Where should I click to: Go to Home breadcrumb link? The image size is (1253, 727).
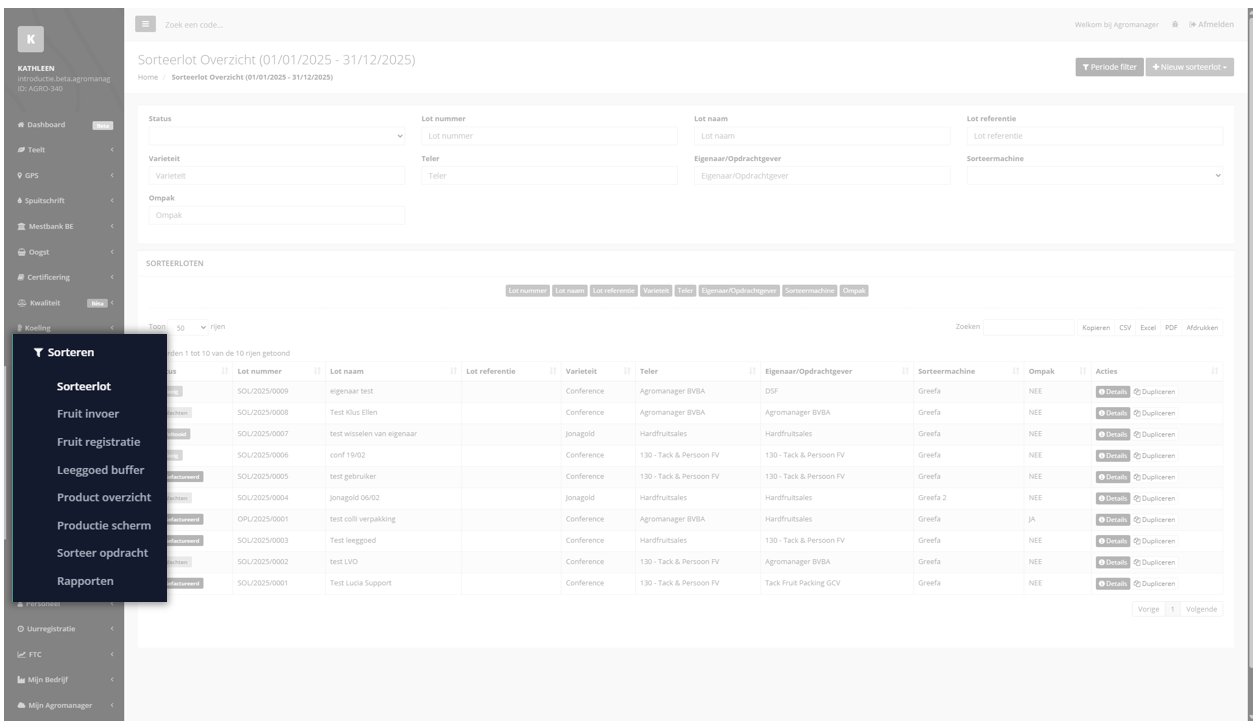pyautogui.click(x=147, y=77)
